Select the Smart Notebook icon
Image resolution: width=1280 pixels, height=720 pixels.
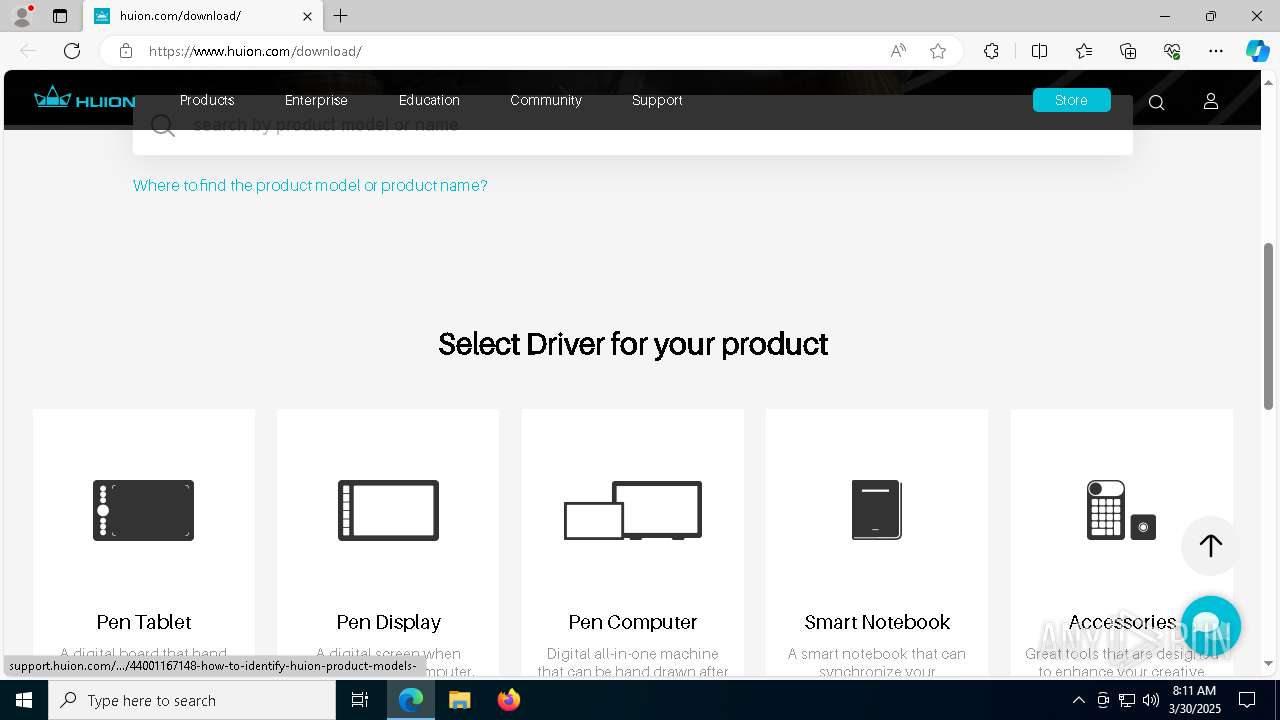[x=877, y=510]
